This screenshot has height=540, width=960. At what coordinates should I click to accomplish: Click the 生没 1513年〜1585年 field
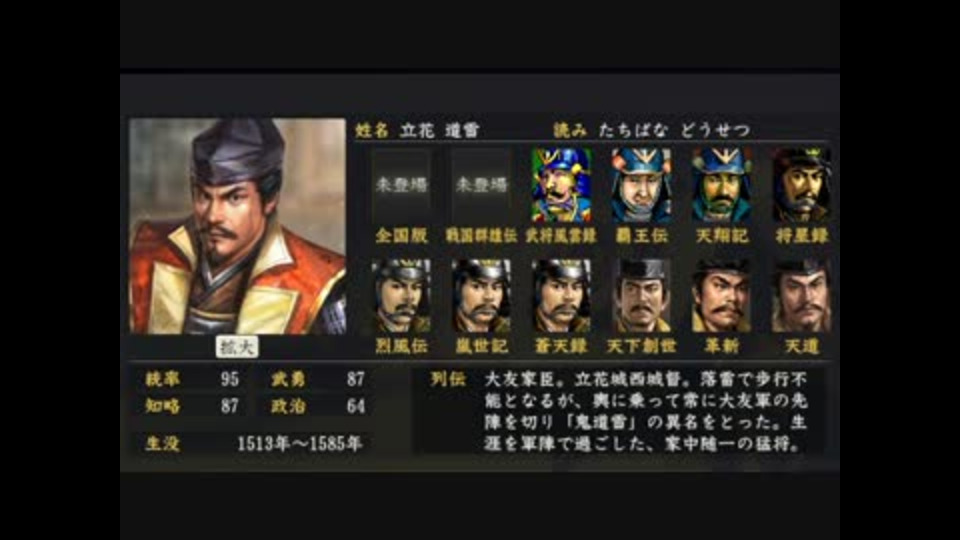pyautogui.click(x=253, y=443)
